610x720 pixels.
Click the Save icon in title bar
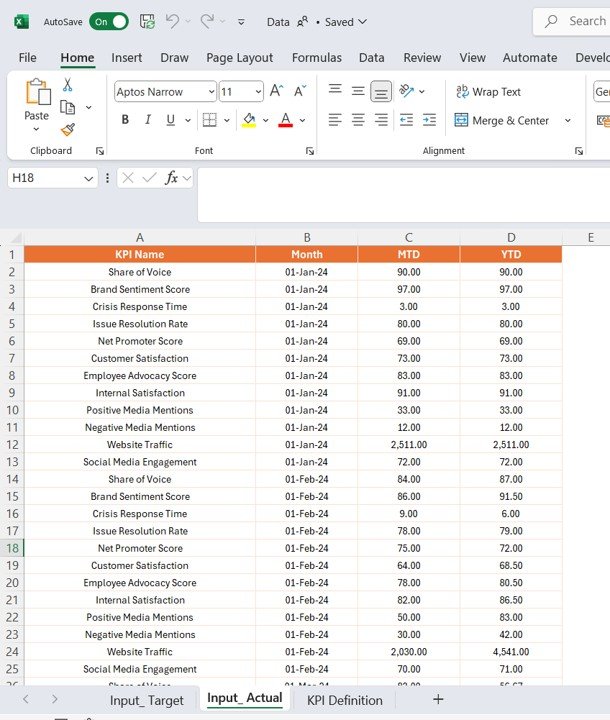click(147, 21)
